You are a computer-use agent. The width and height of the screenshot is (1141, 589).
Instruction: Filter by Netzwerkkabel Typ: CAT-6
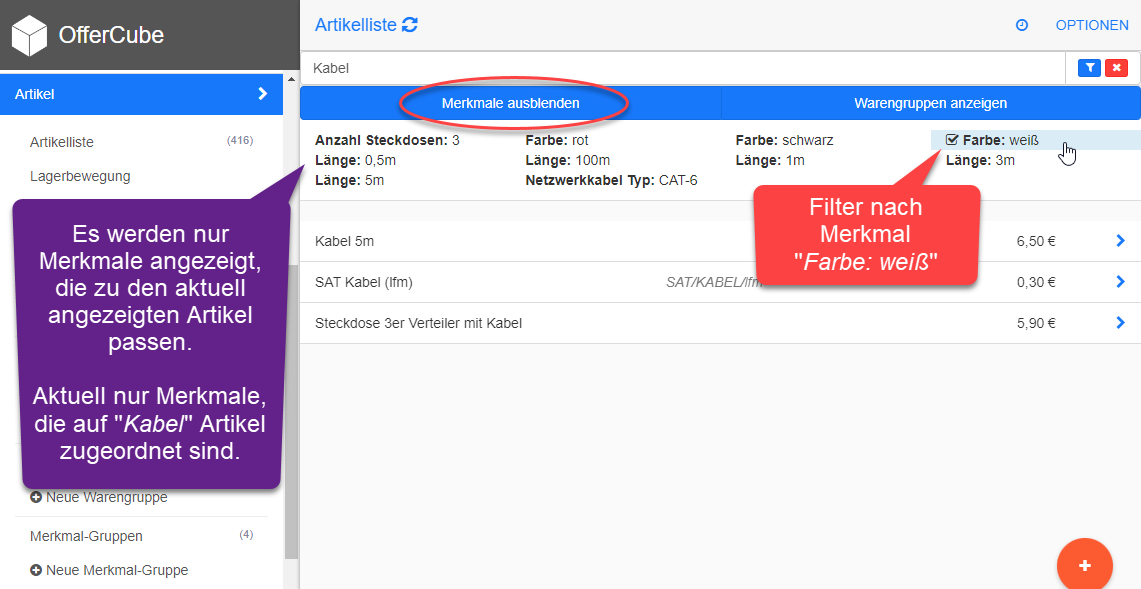click(x=611, y=180)
